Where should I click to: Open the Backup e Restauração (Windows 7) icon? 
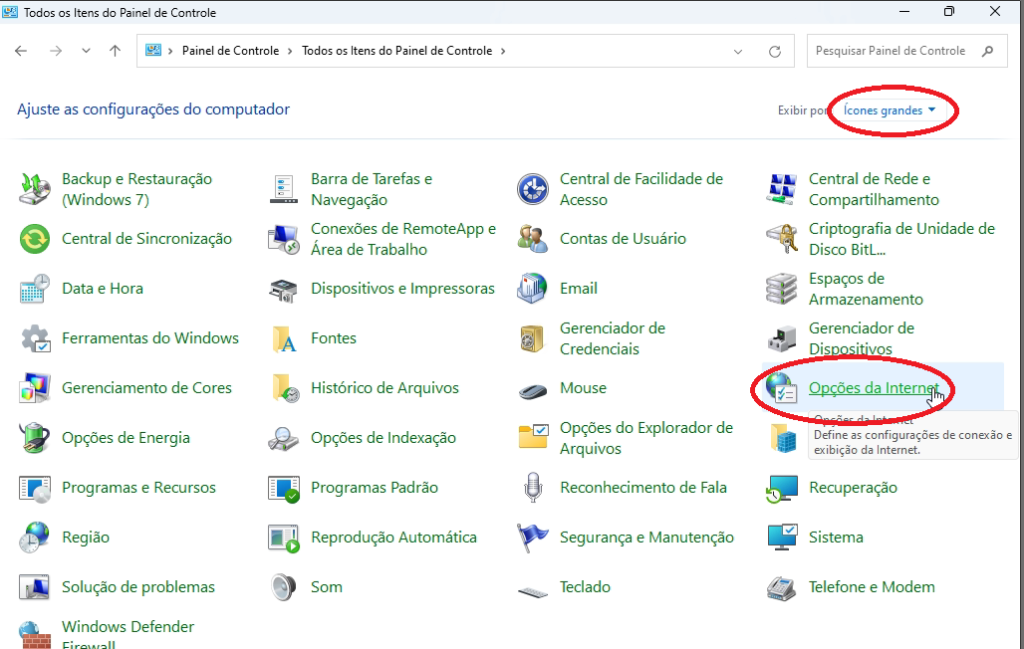click(35, 189)
